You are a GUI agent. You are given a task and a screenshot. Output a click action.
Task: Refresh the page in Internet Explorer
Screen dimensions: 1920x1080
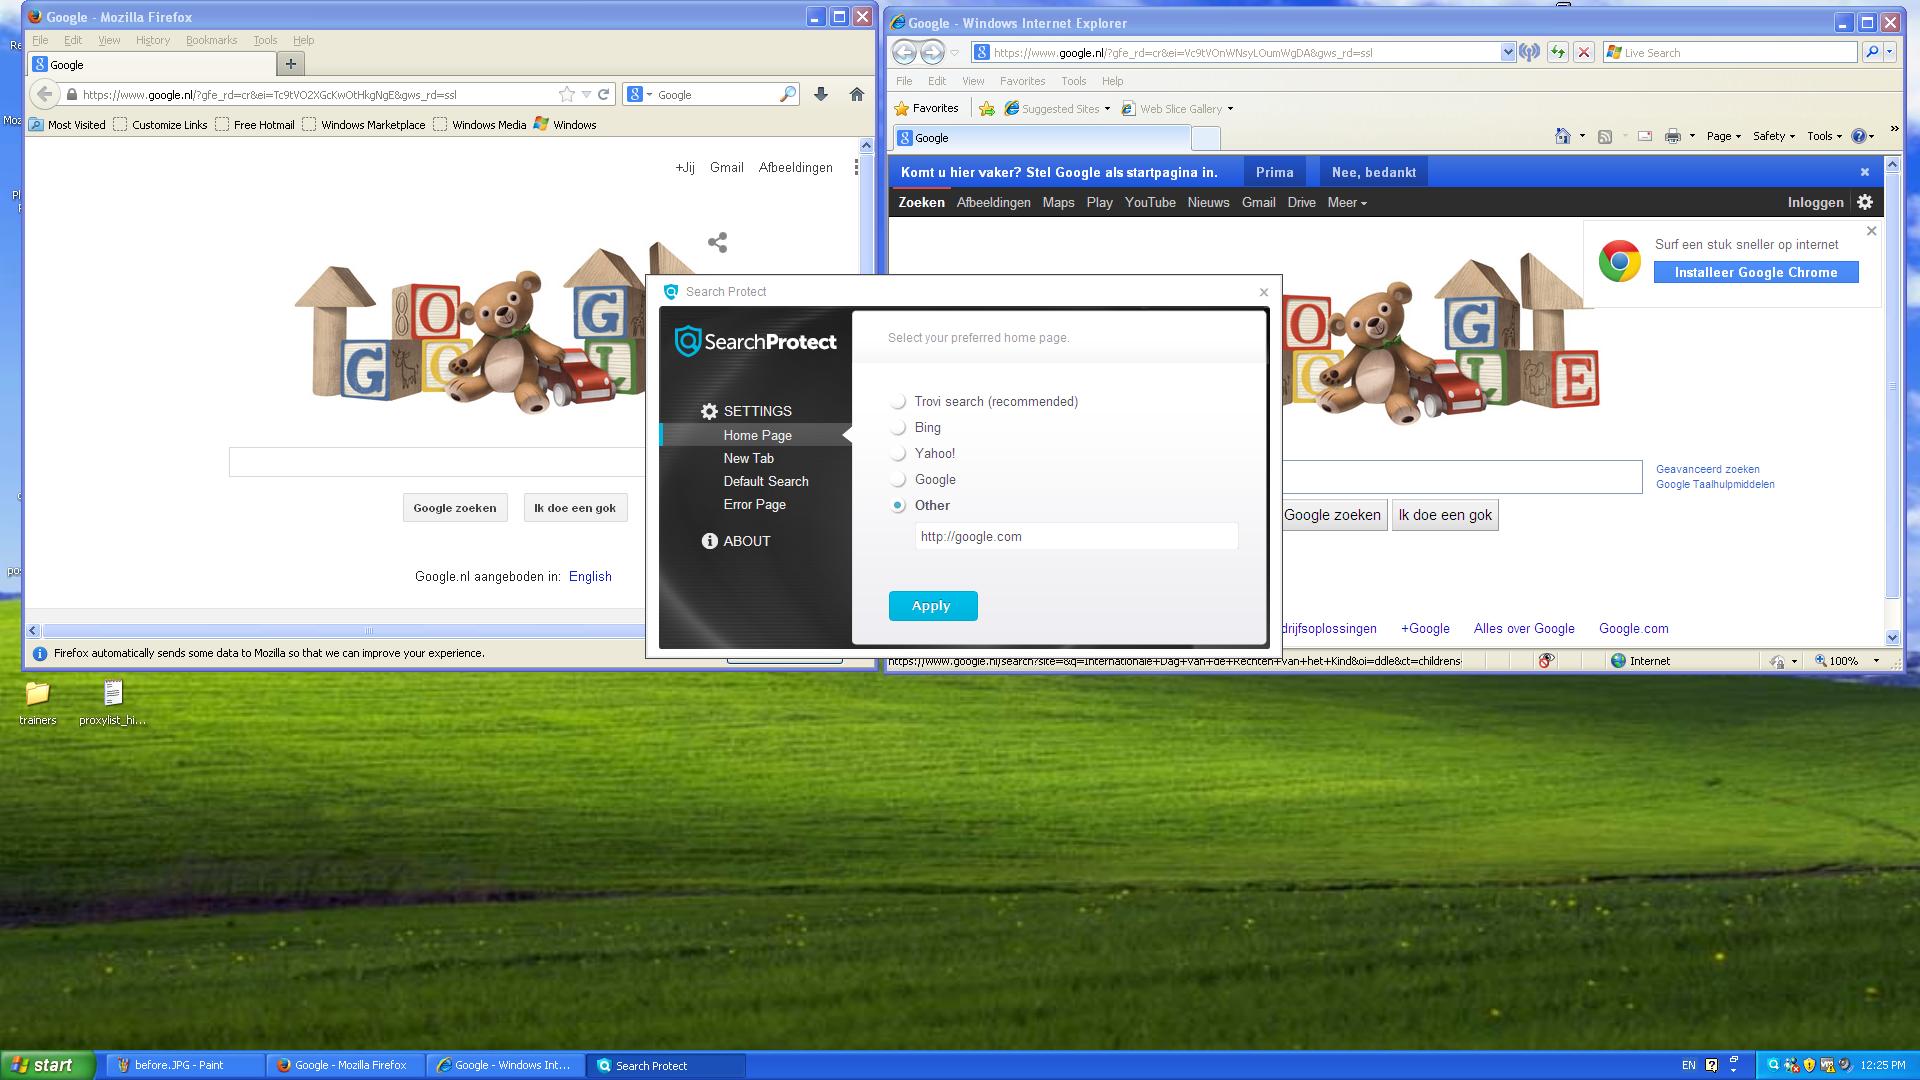click(1557, 53)
